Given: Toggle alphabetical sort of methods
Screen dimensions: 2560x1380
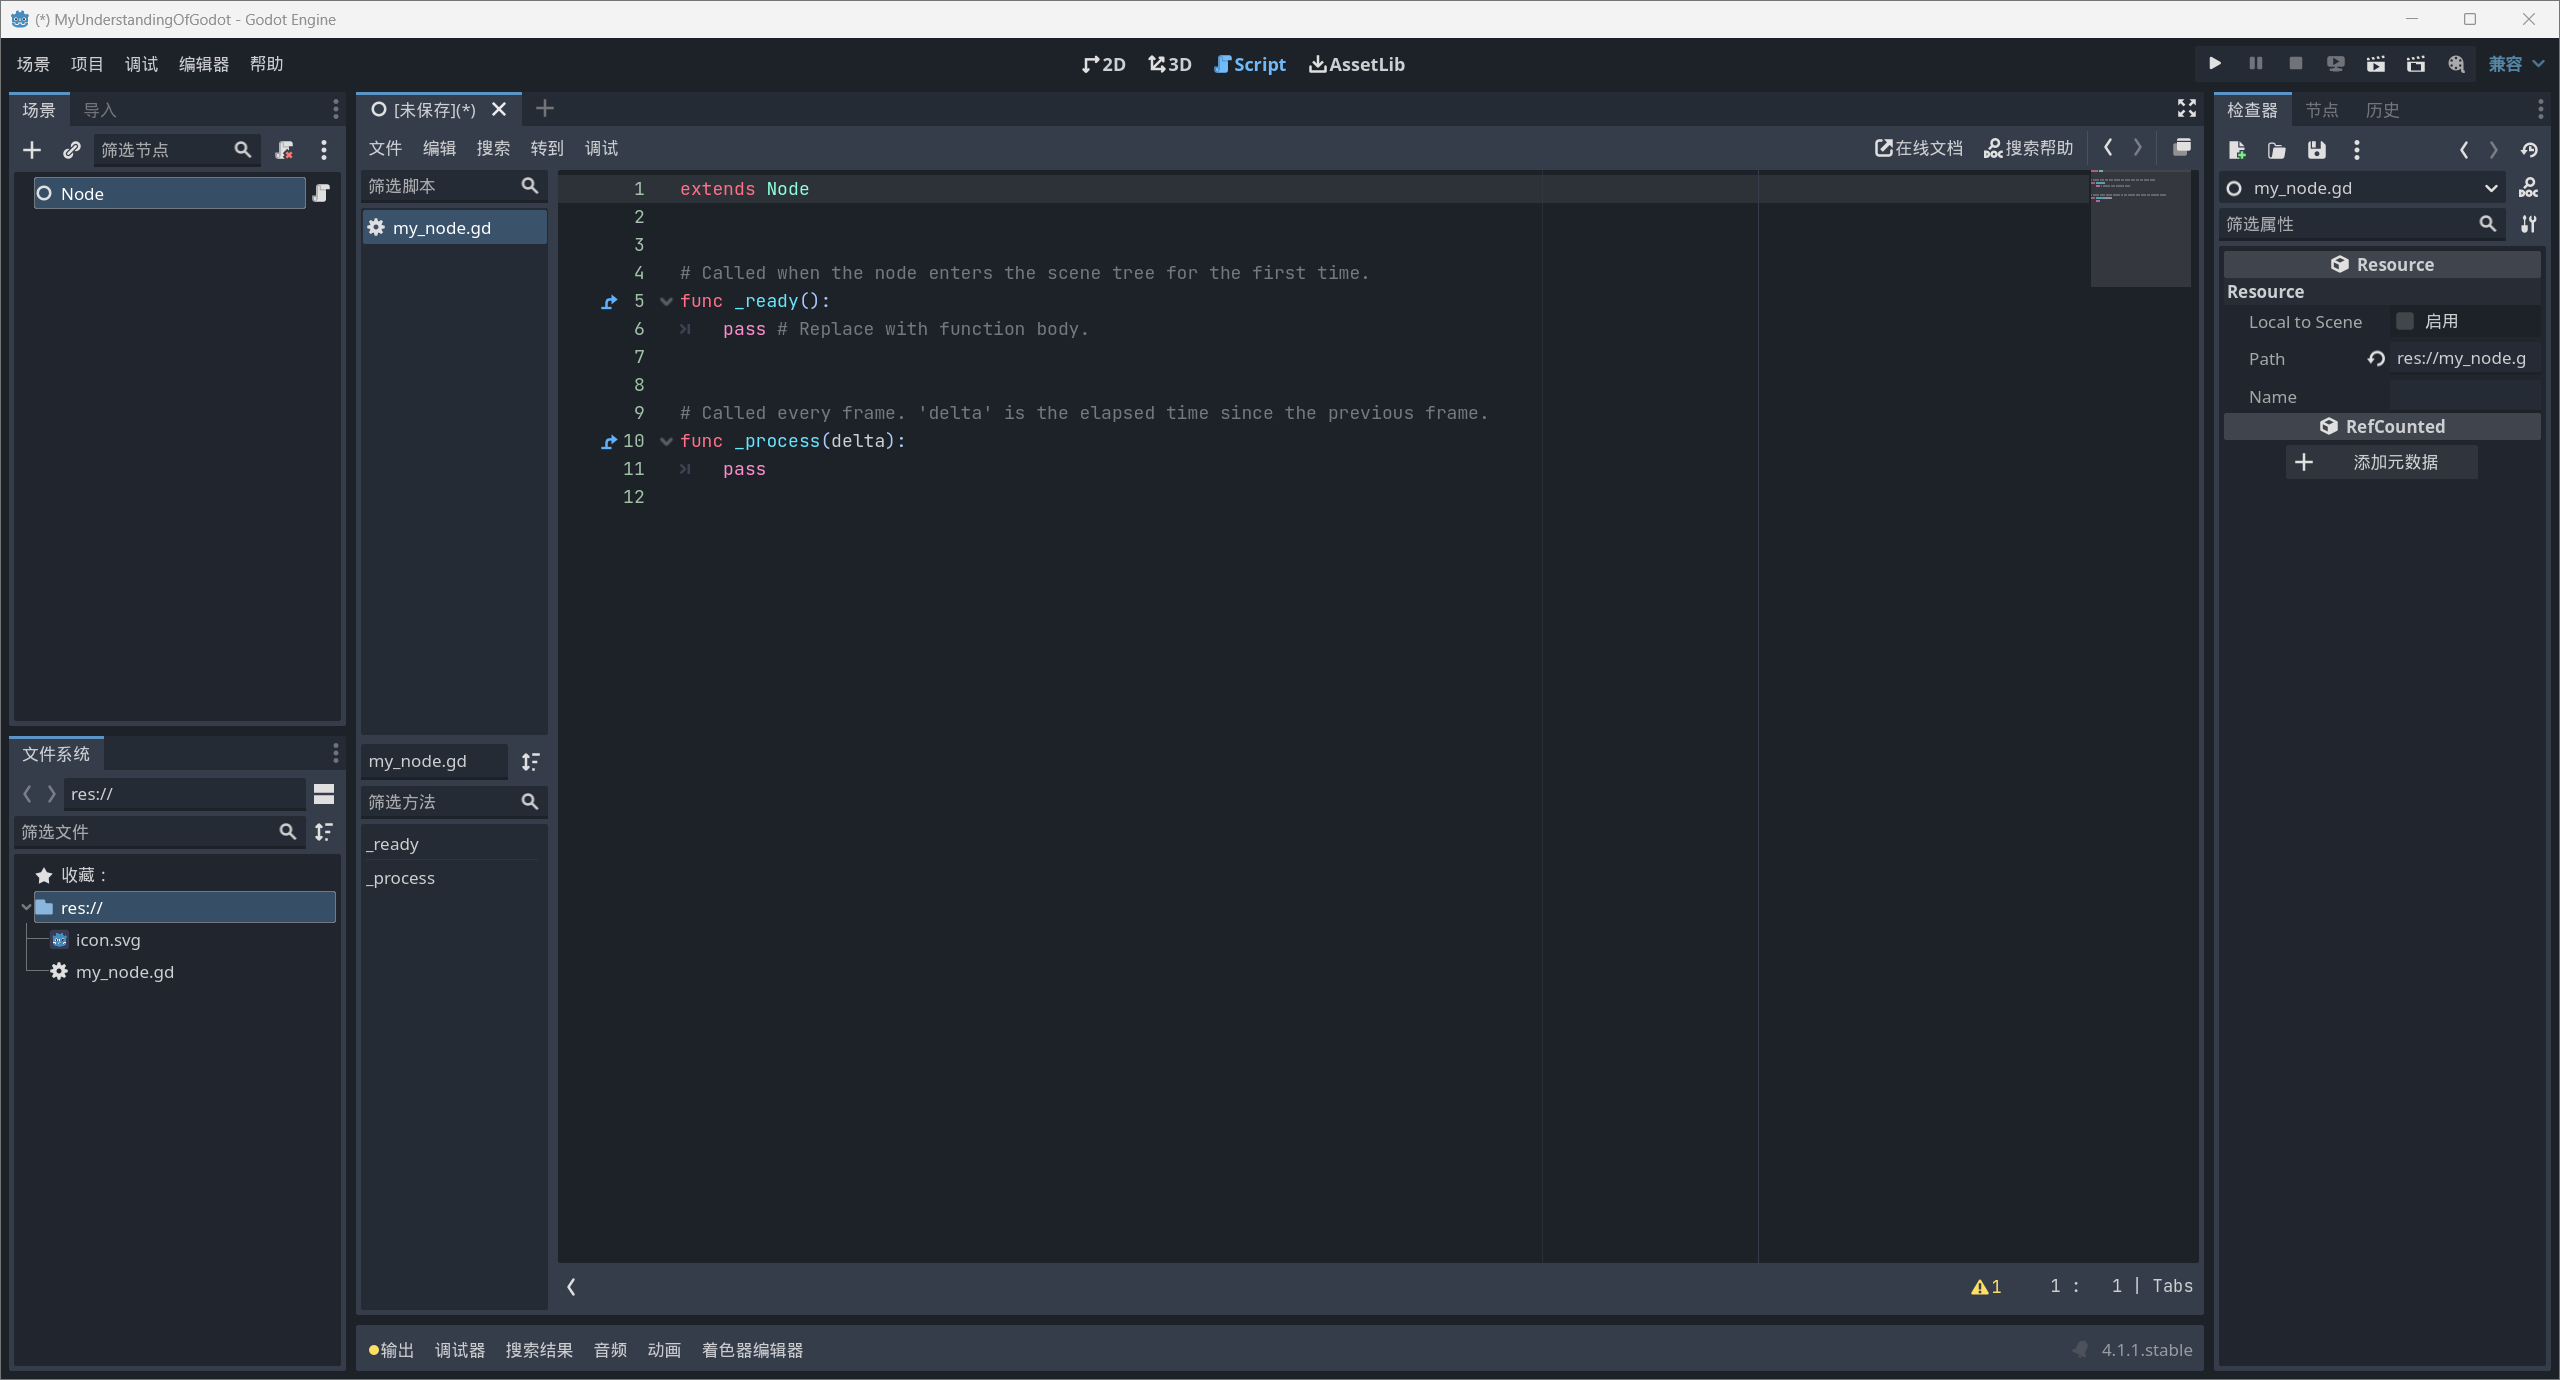Looking at the screenshot, I should (x=530, y=762).
